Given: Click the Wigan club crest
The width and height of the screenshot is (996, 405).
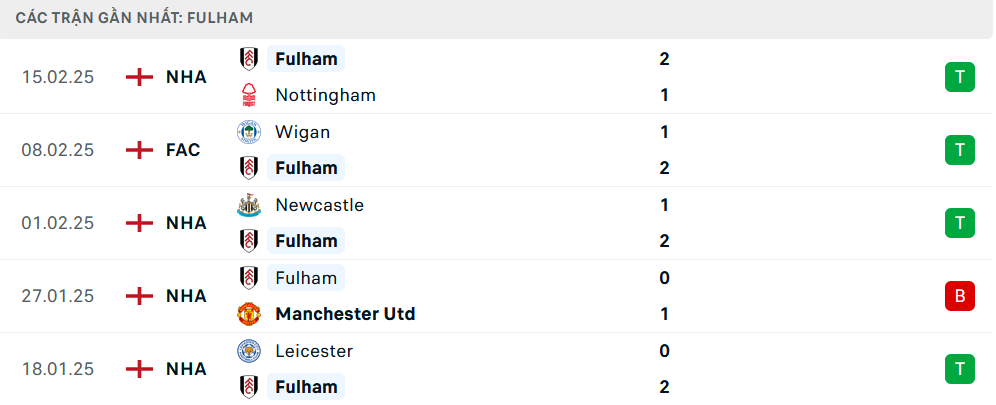Looking at the screenshot, I should point(248,132).
